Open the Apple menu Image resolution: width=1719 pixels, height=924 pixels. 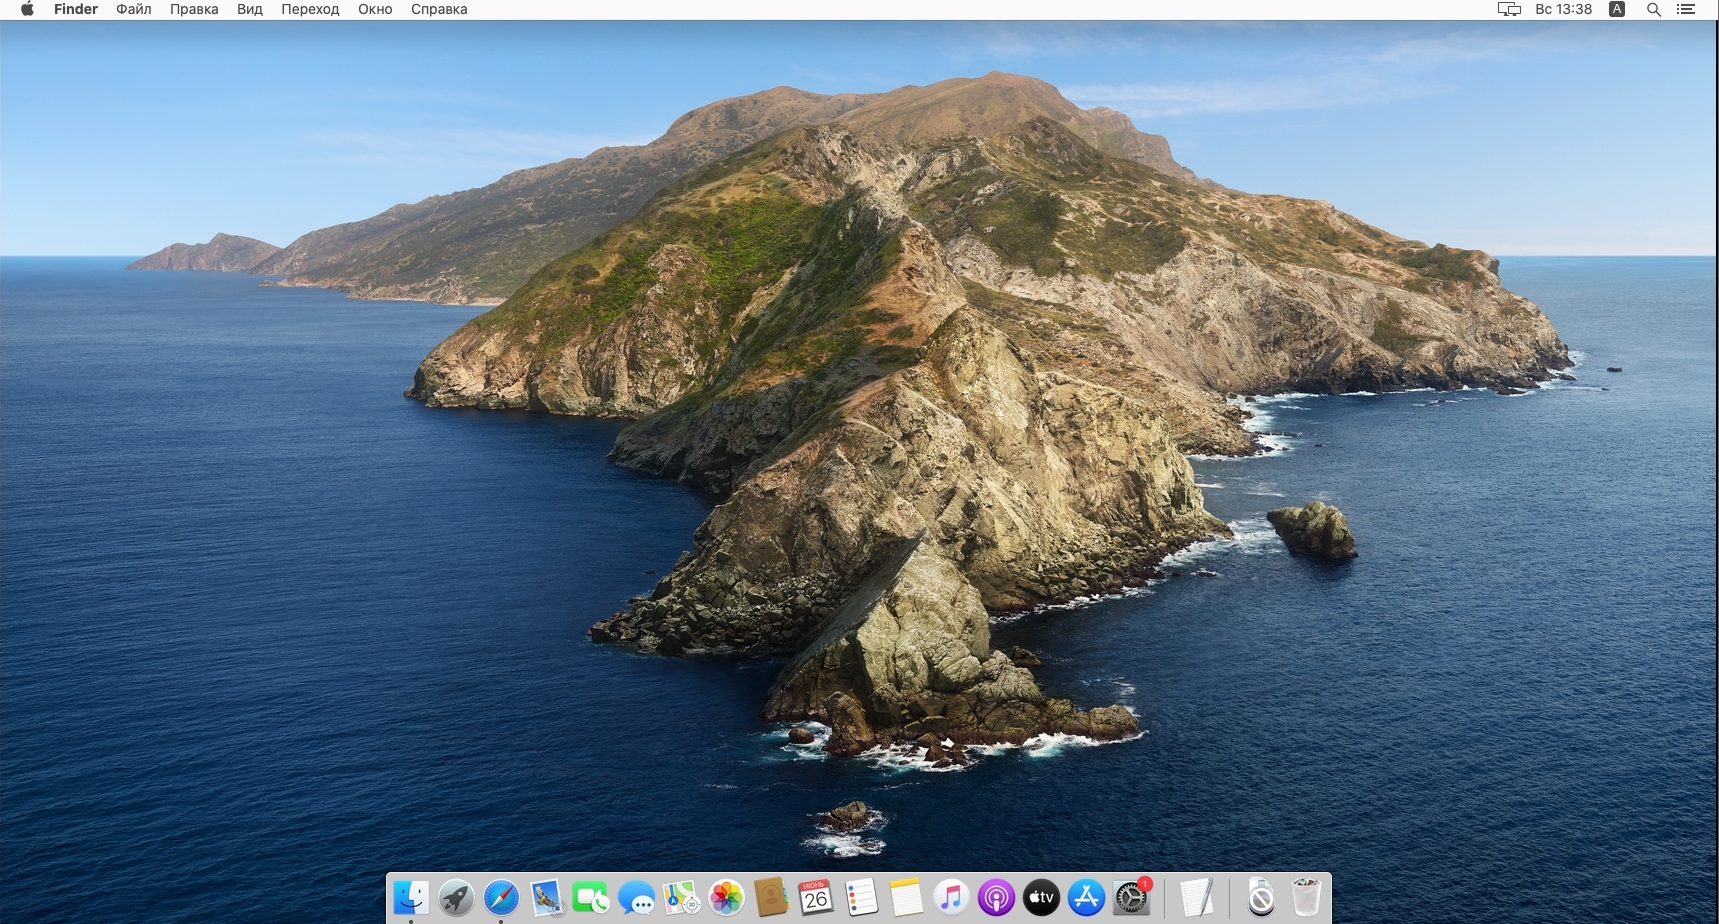point(27,9)
